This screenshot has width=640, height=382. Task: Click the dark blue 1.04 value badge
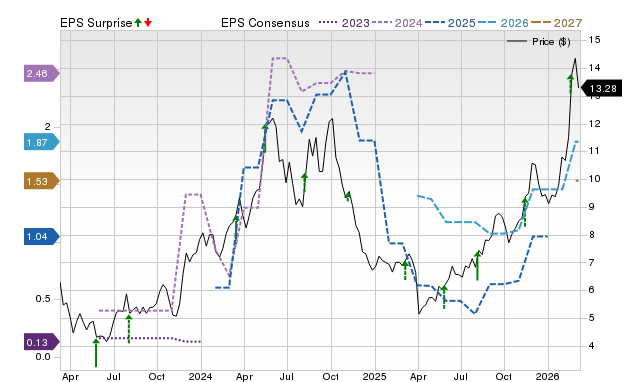[x=42, y=236]
